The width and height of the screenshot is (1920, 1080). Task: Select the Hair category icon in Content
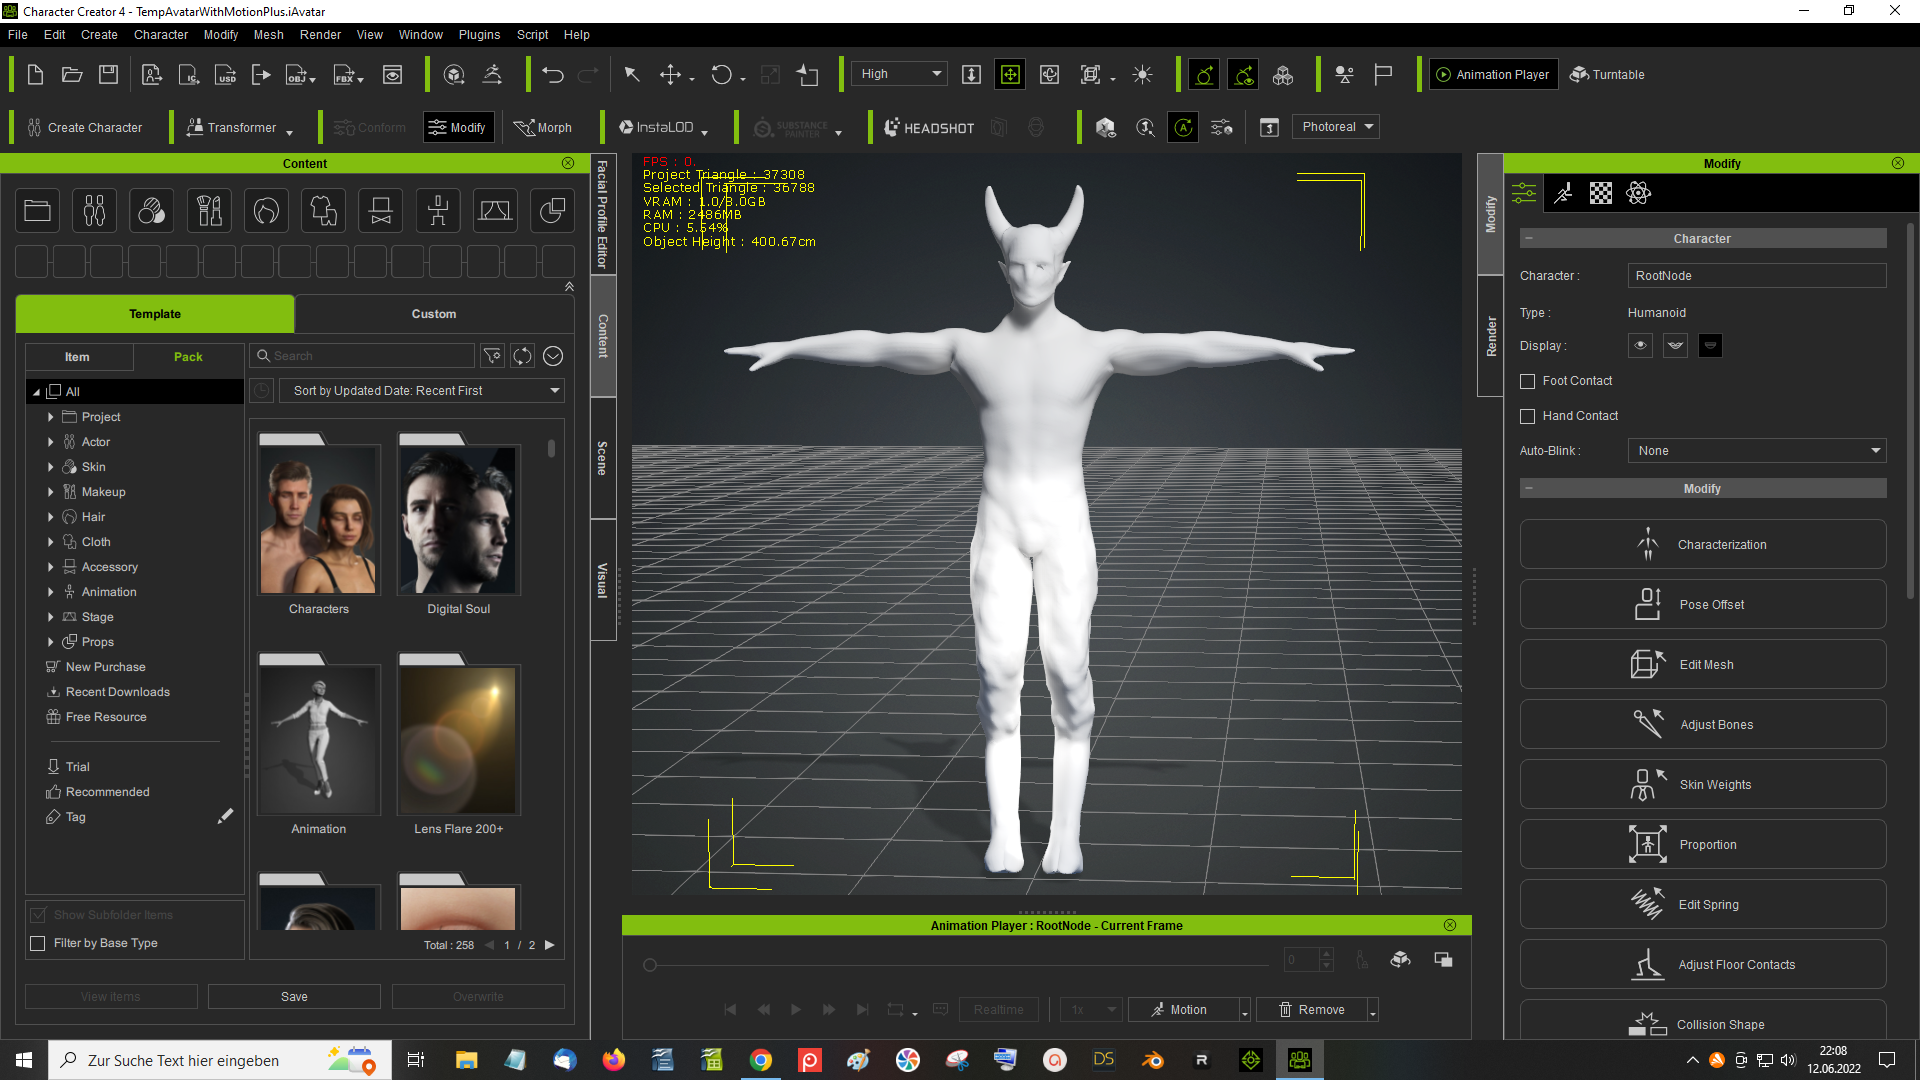coord(266,211)
